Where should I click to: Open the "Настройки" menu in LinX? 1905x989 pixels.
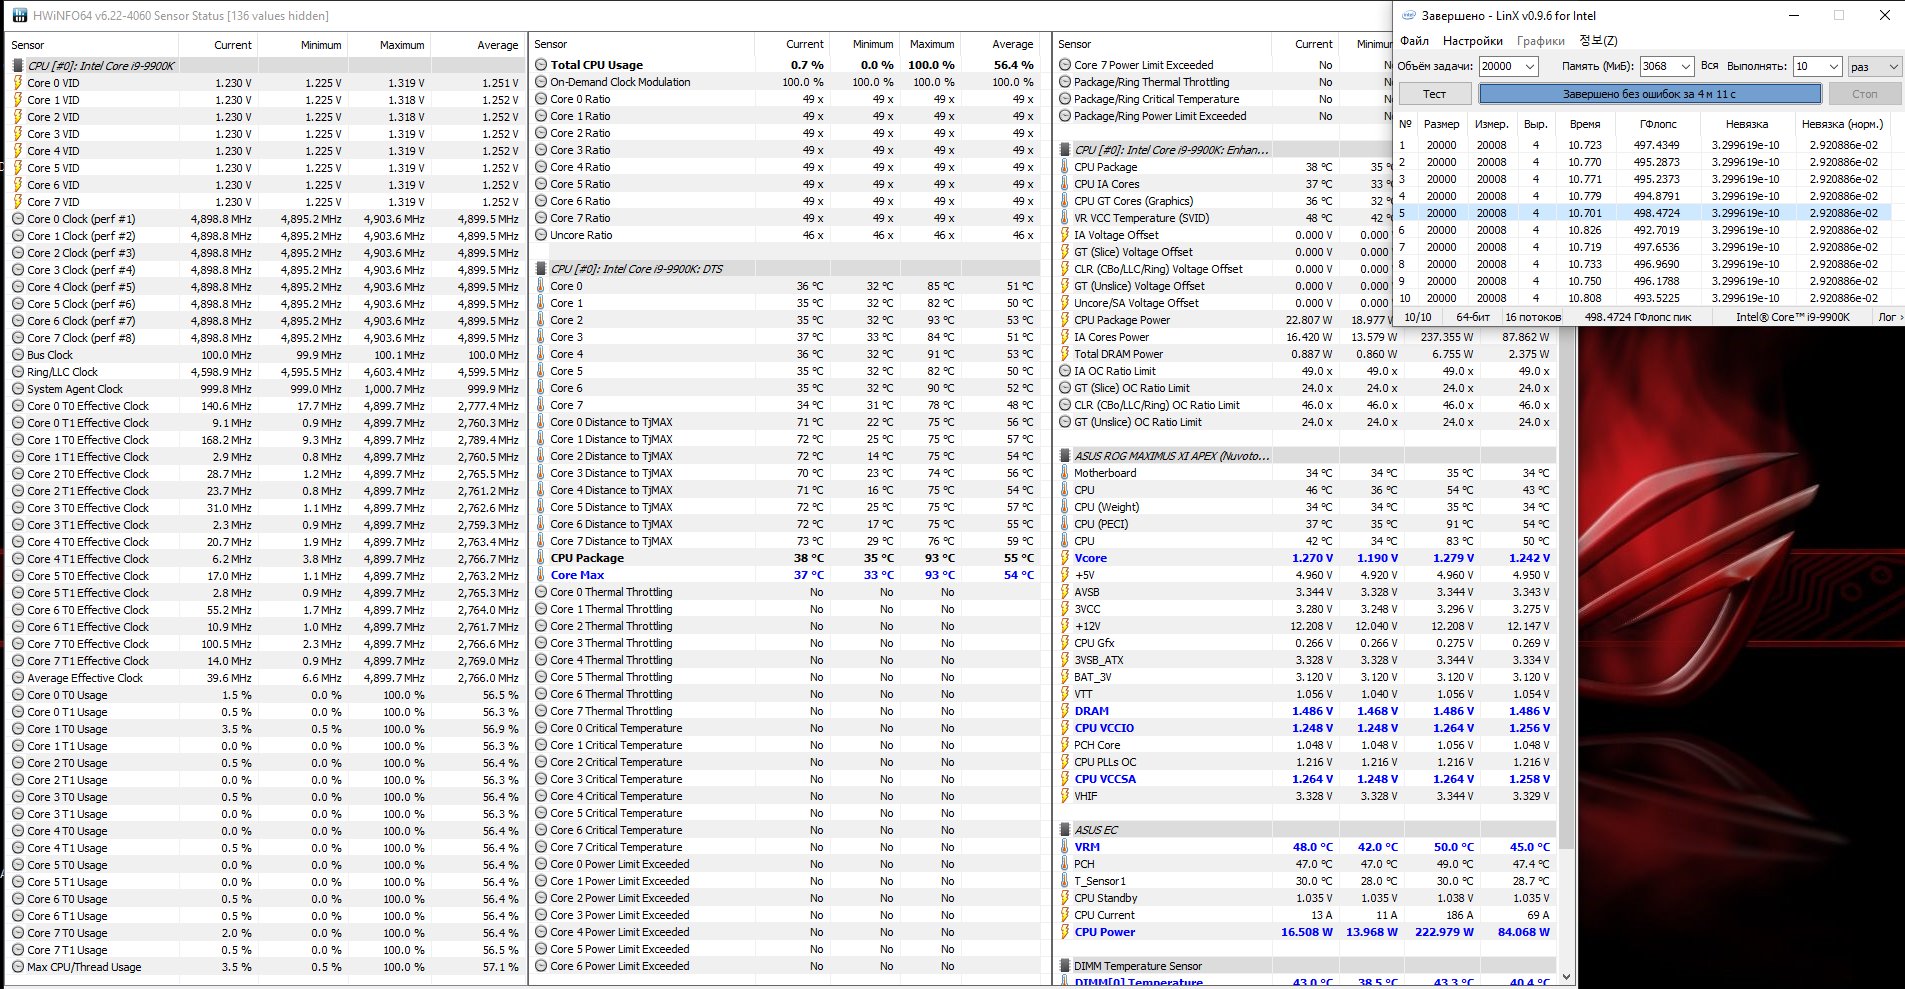point(1473,41)
